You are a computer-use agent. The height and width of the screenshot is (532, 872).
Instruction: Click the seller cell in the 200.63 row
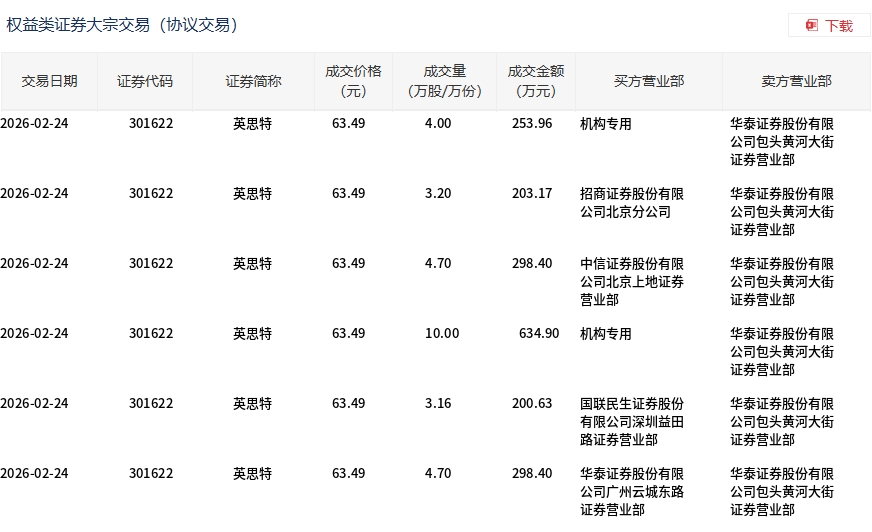782,422
